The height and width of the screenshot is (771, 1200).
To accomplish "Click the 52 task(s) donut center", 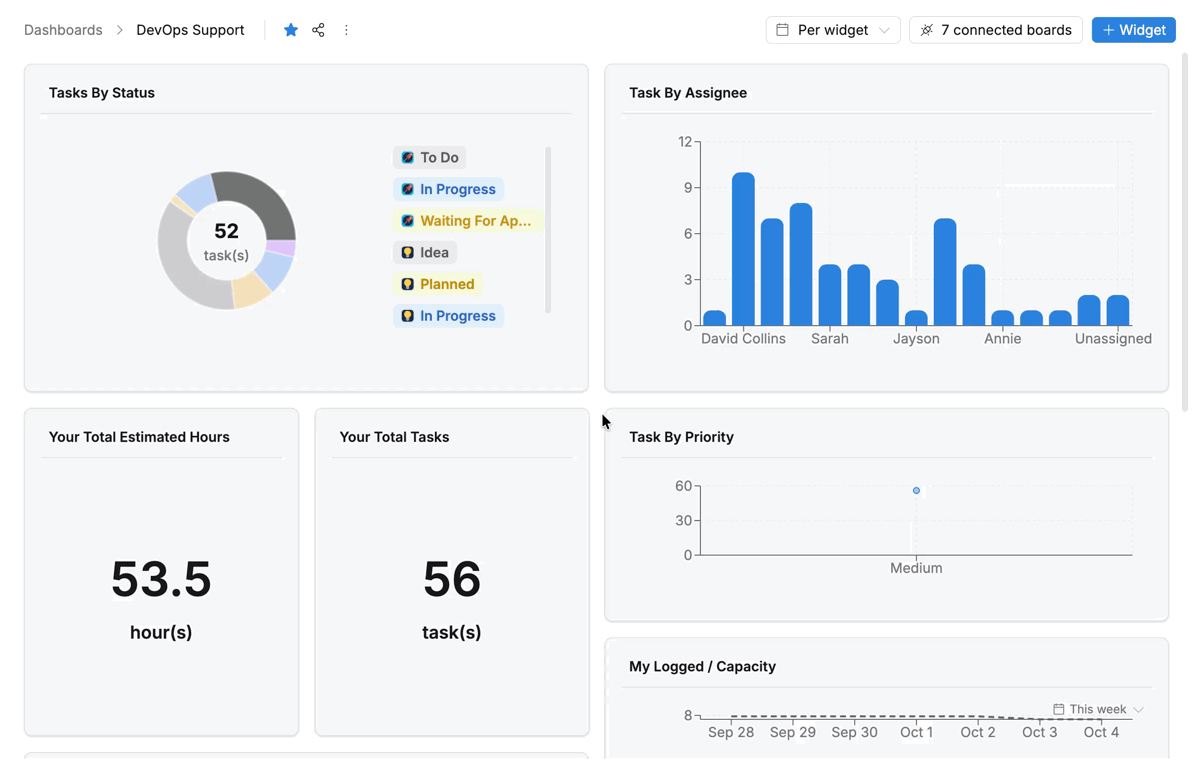I will (x=227, y=241).
